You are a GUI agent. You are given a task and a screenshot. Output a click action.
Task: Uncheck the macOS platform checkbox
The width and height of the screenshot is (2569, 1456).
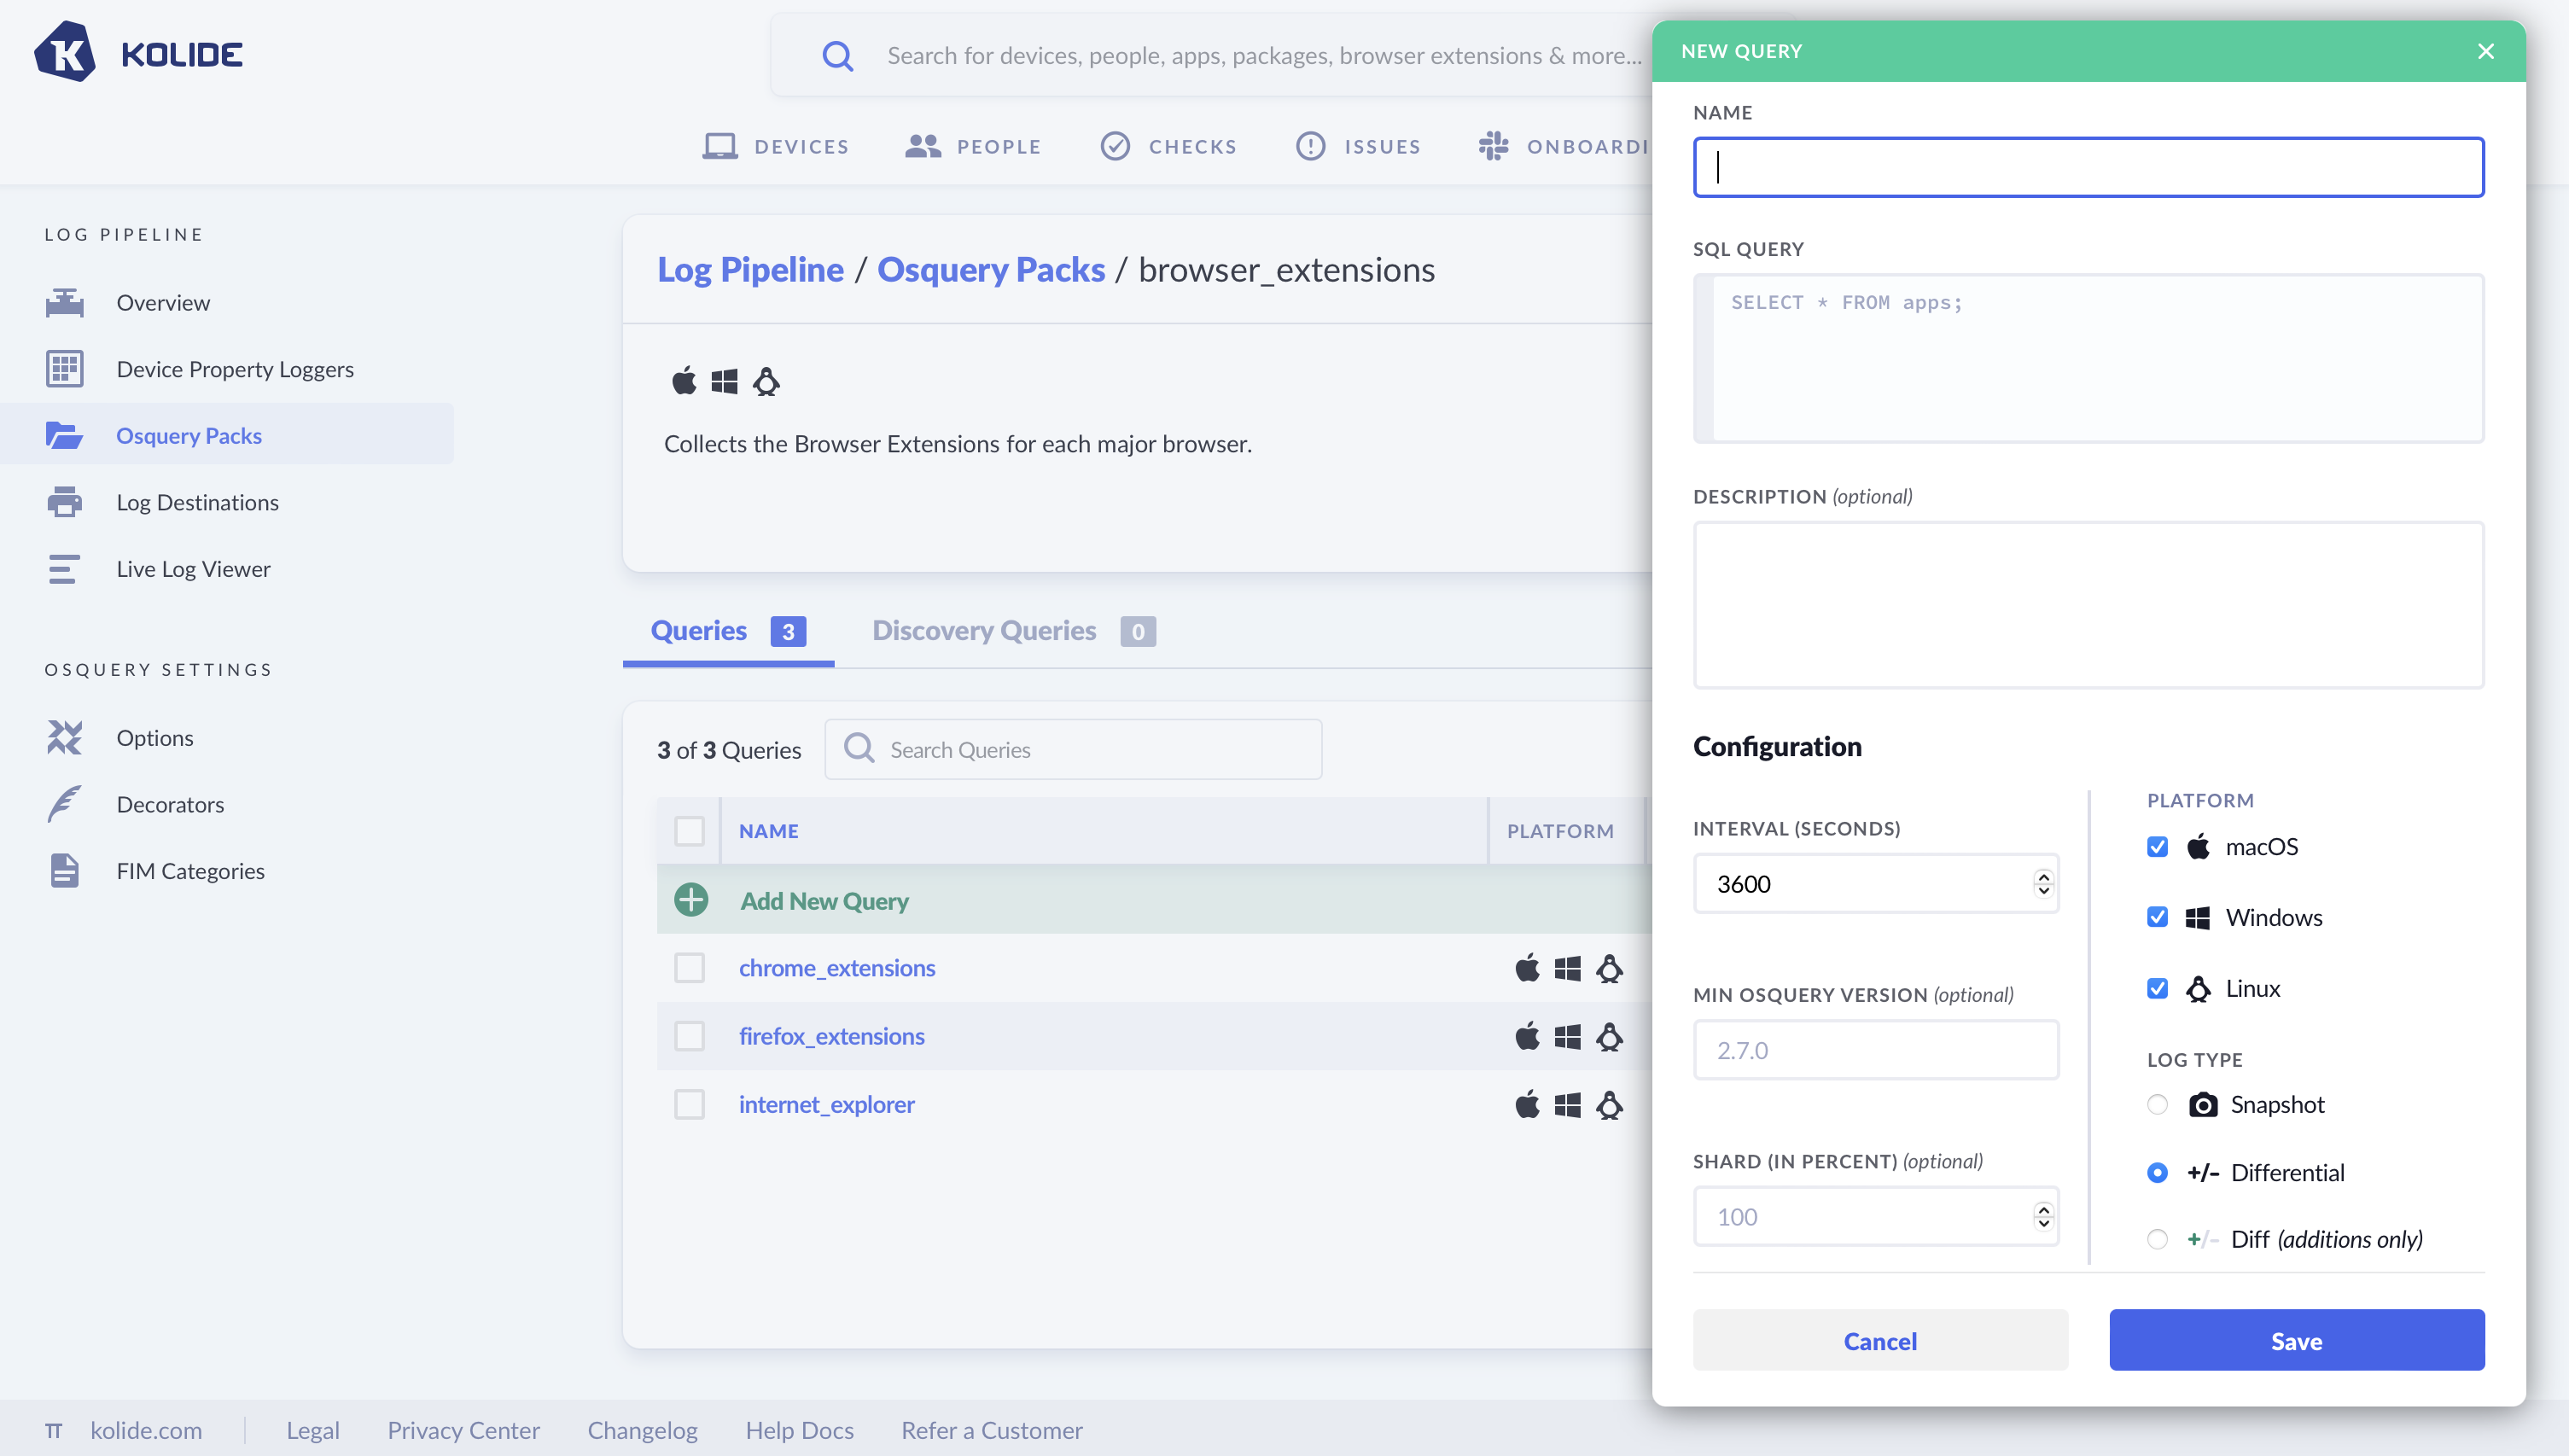2157,847
